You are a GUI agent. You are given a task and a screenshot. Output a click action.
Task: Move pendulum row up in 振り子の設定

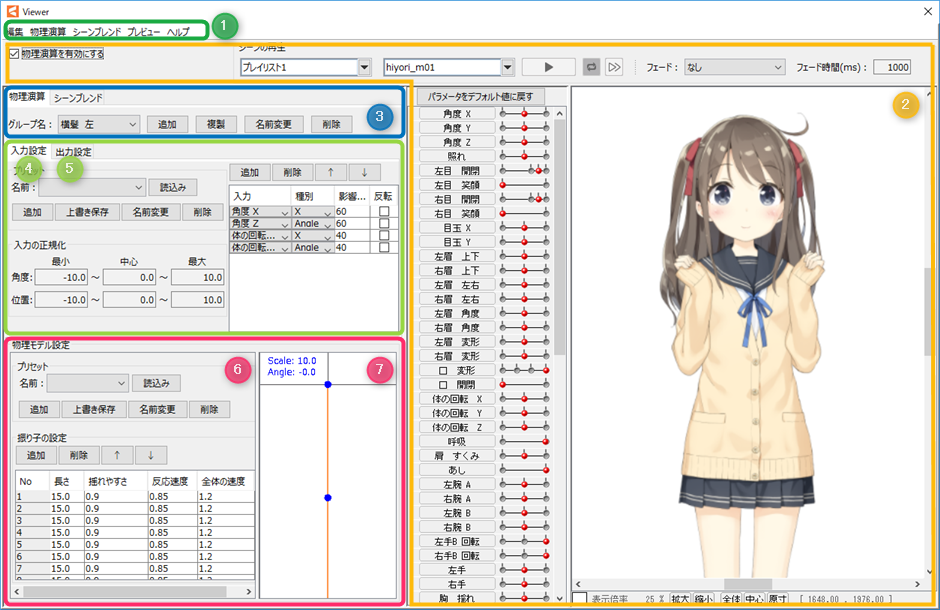(117, 455)
